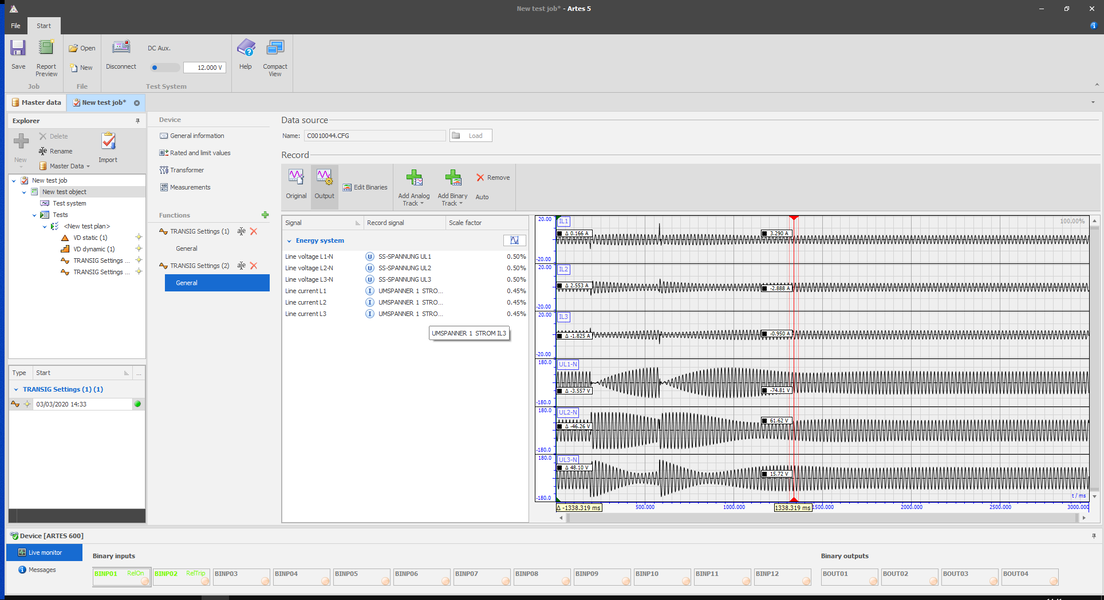
Task: Click the horizontal scrollbar under the waveform chart
Action: click(822, 518)
